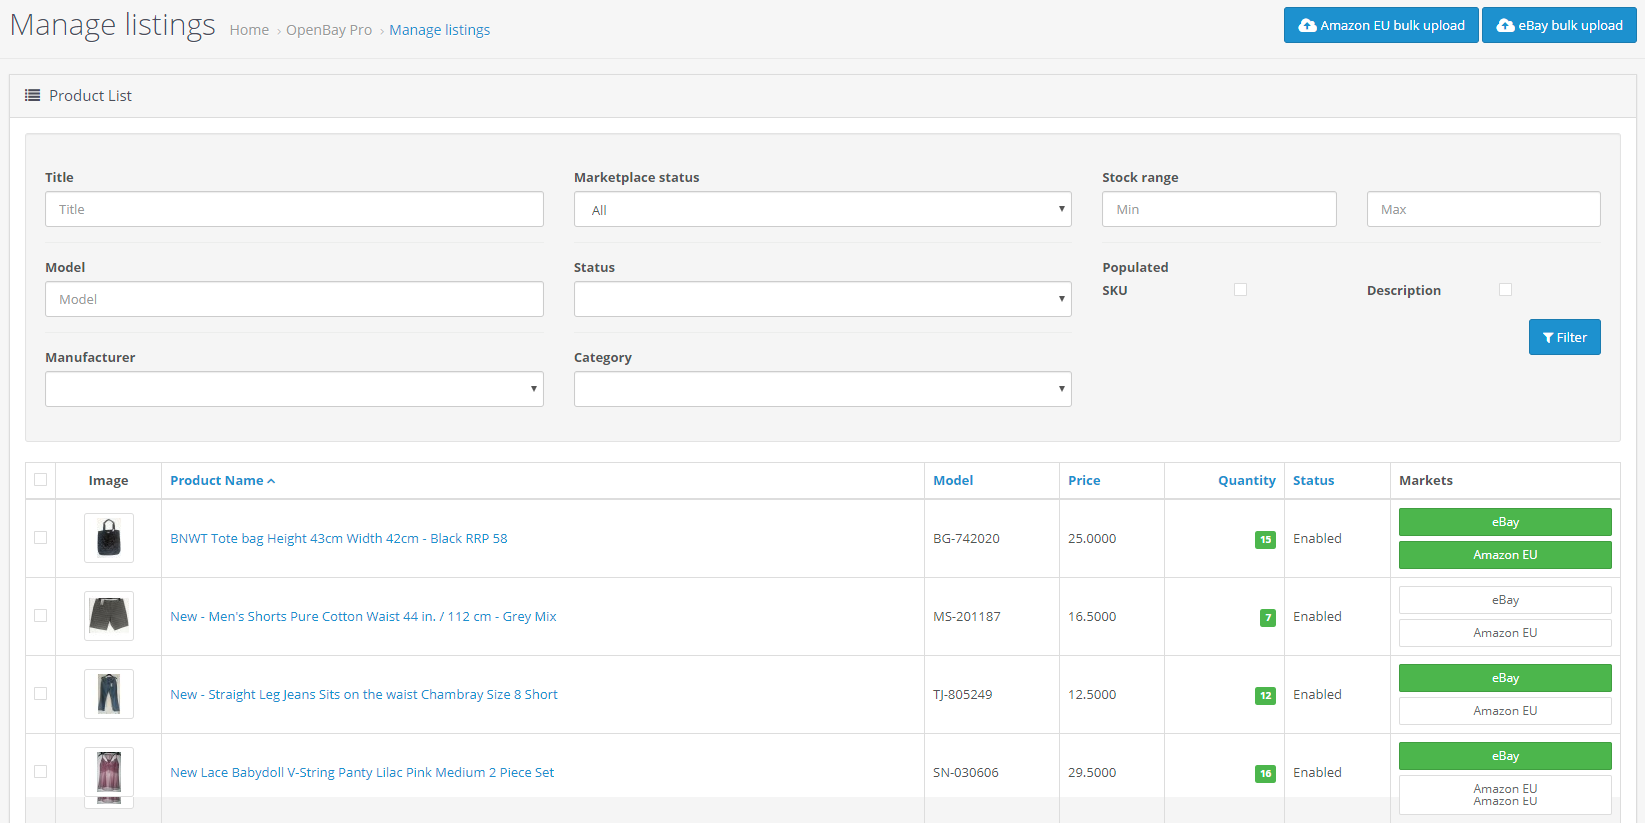This screenshot has height=823, width=1645.
Task: Click the list icon beside Product List
Action: click(33, 95)
